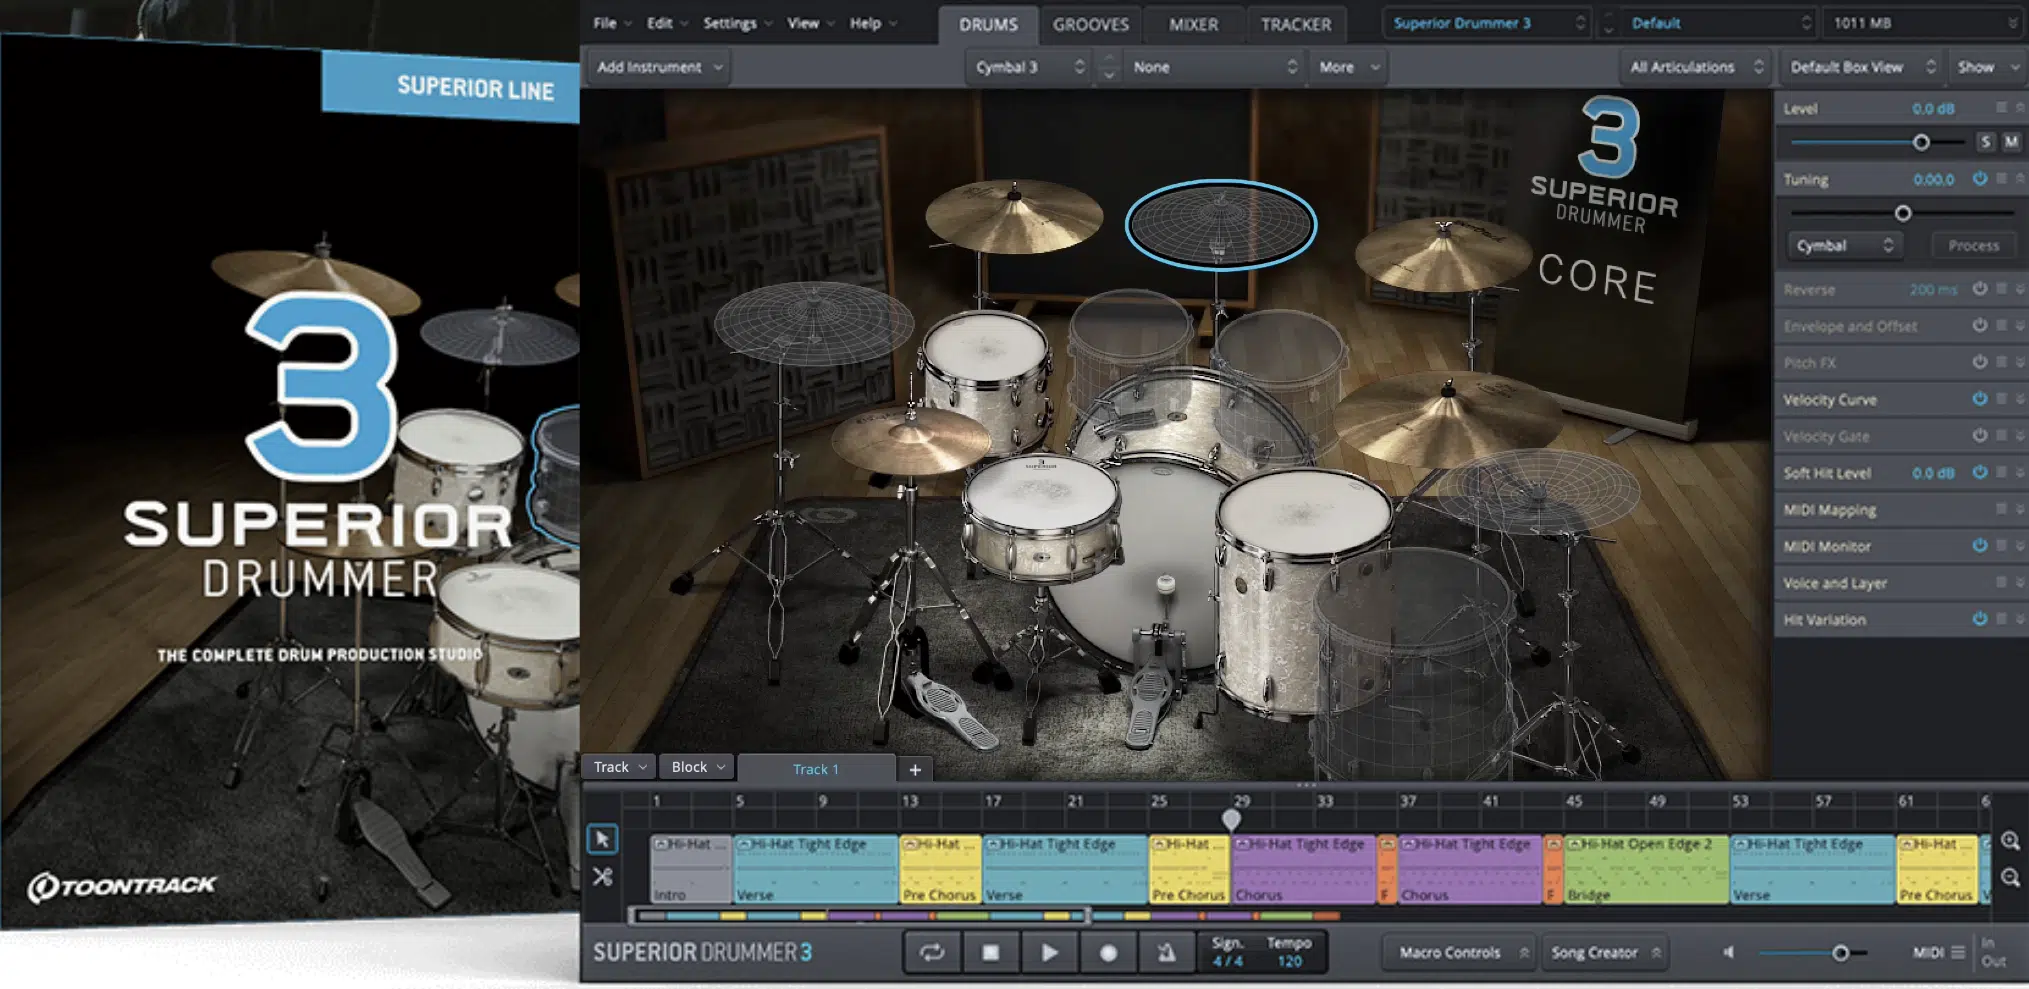Viewport: 2029px width, 989px height.
Task: Select the arrow pointer tool in the song track
Action: [602, 839]
